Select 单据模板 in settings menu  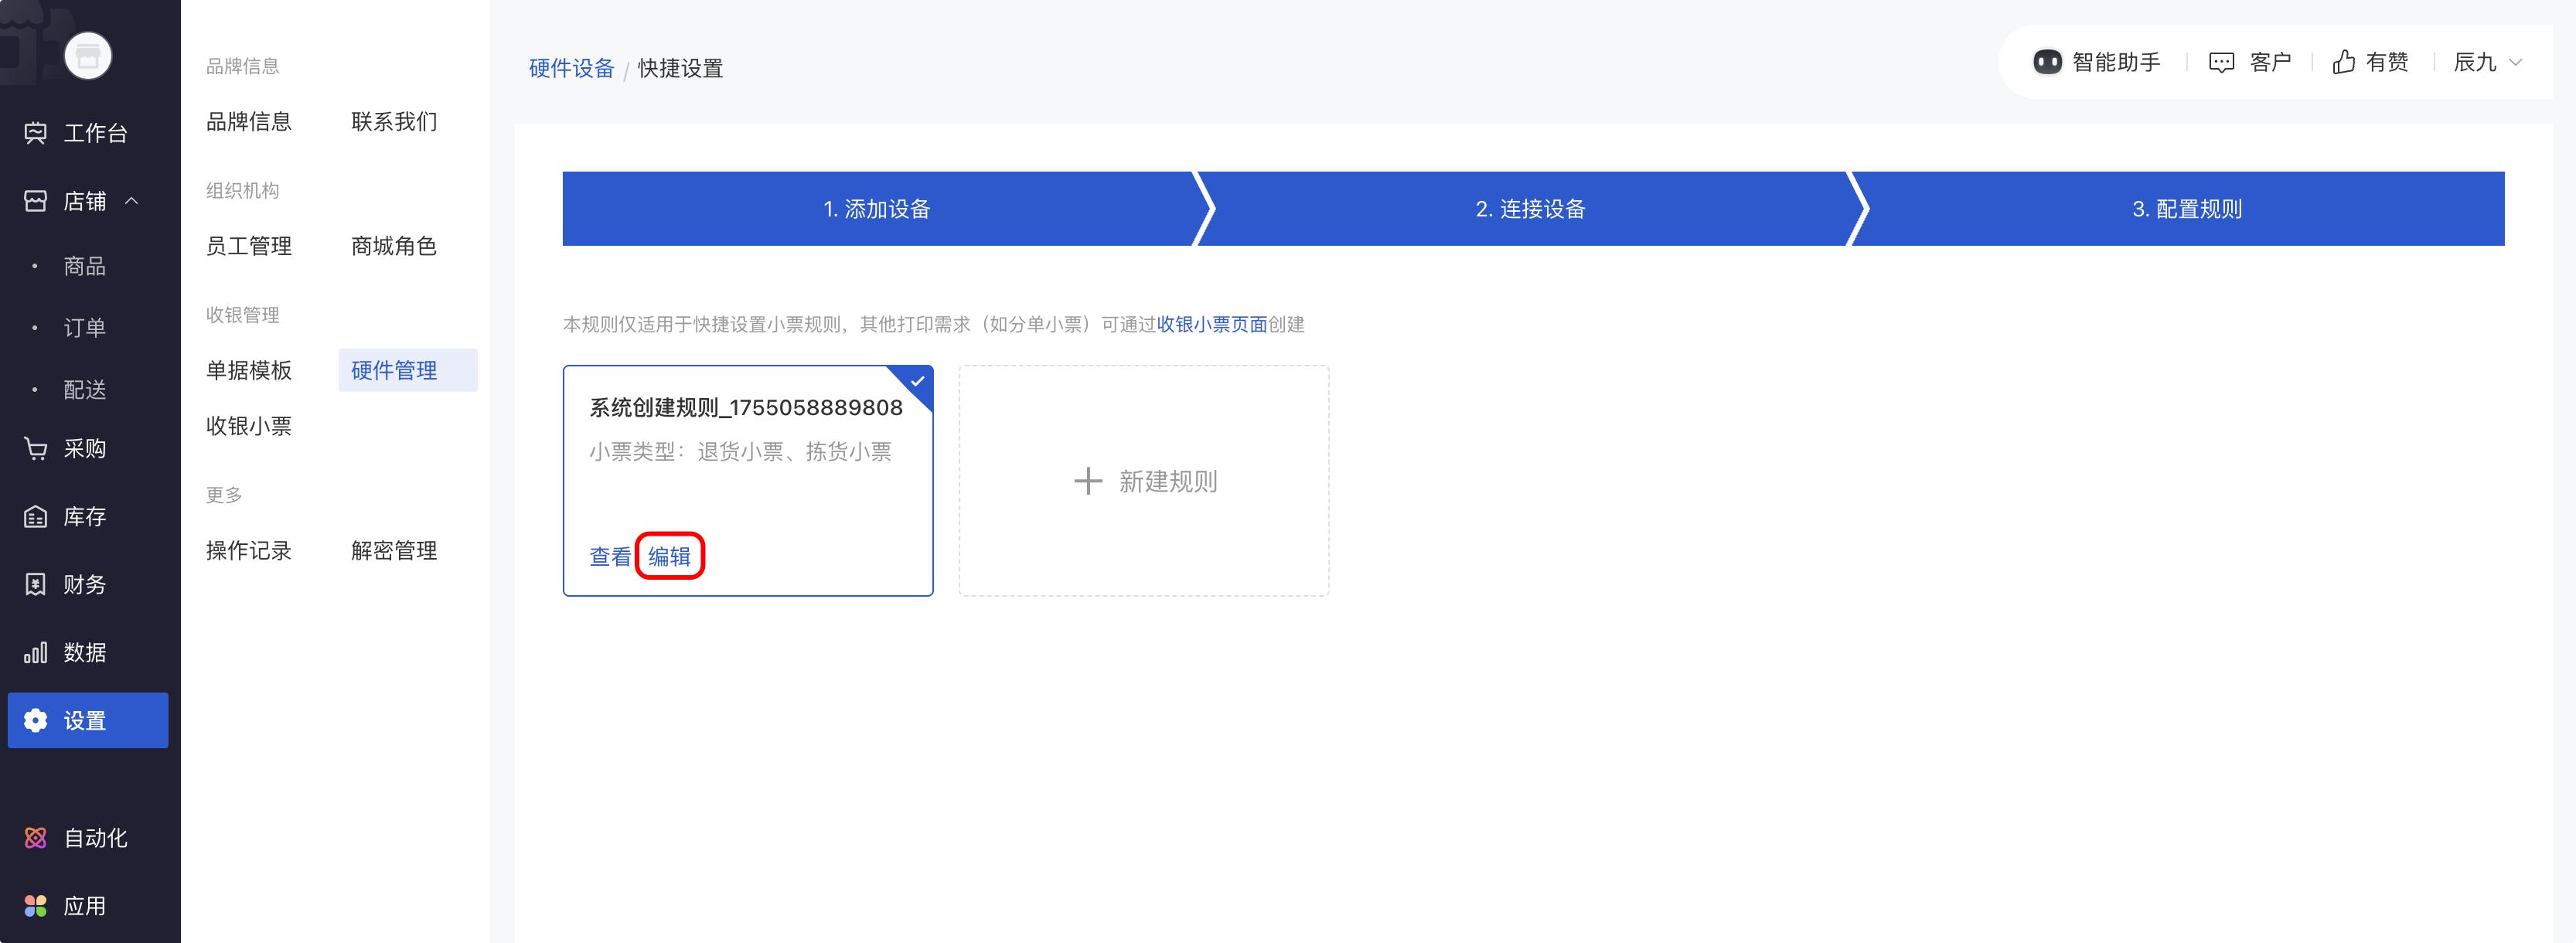249,371
